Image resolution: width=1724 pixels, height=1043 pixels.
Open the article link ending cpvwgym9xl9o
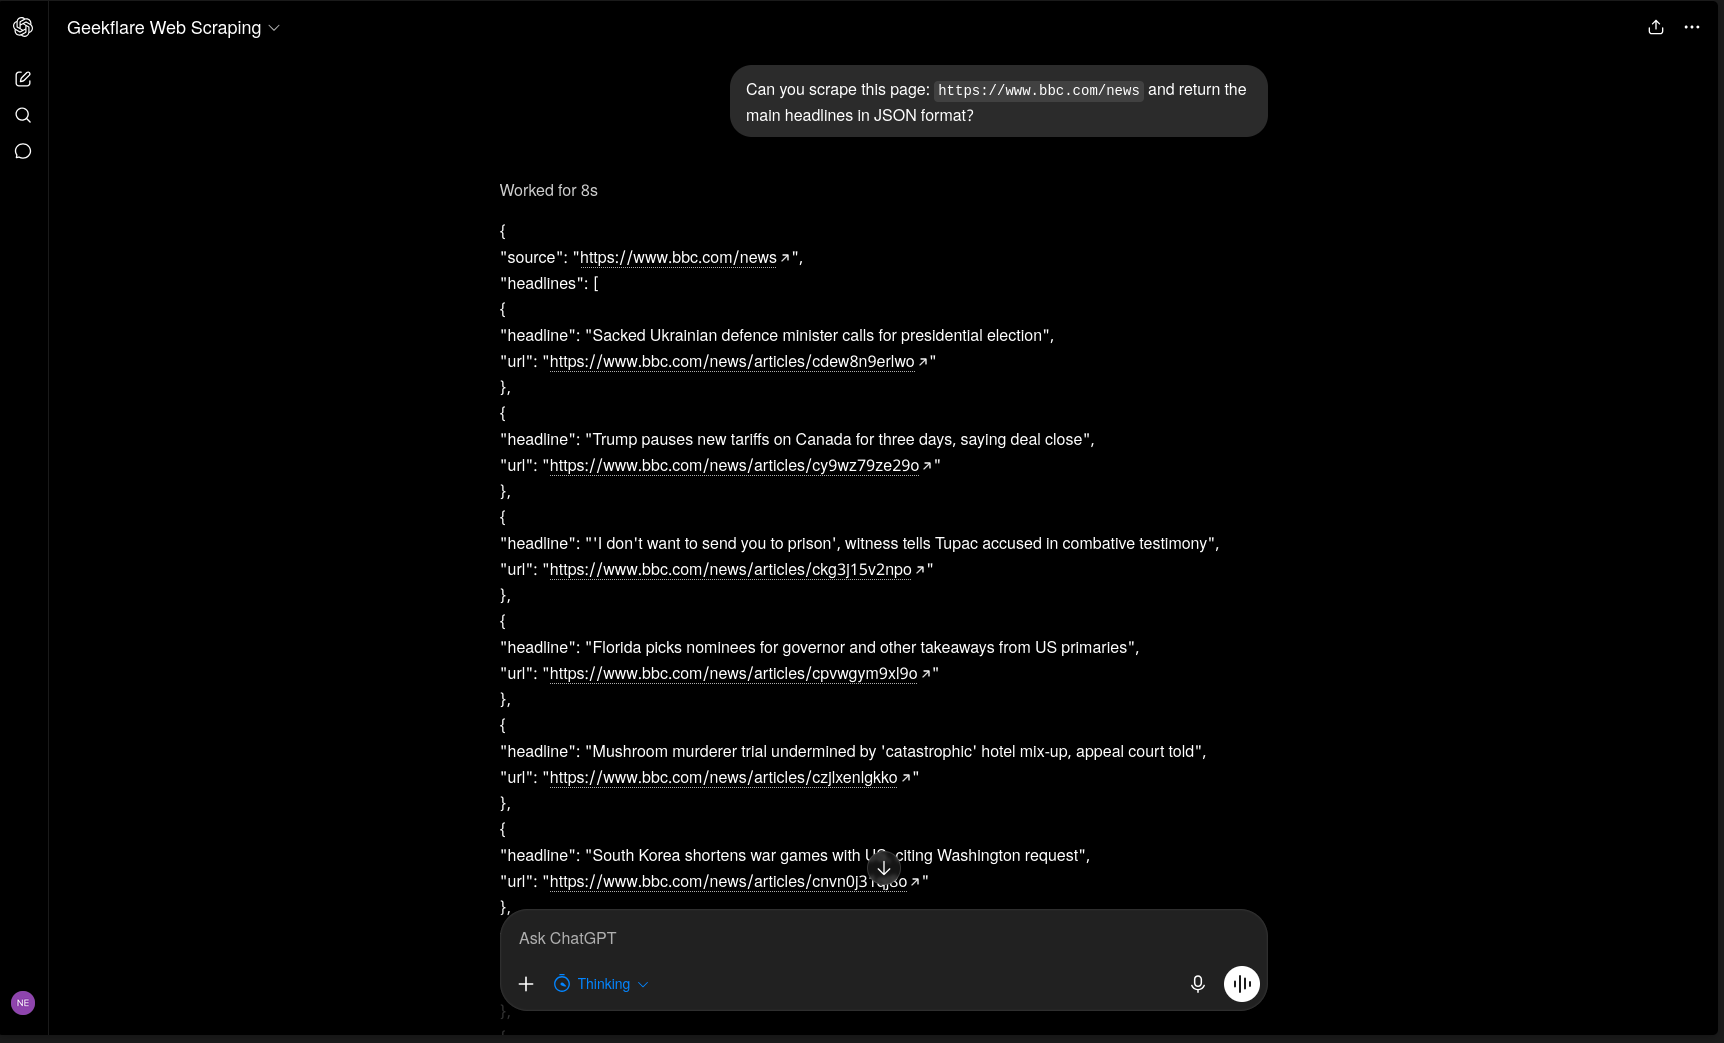740,673
